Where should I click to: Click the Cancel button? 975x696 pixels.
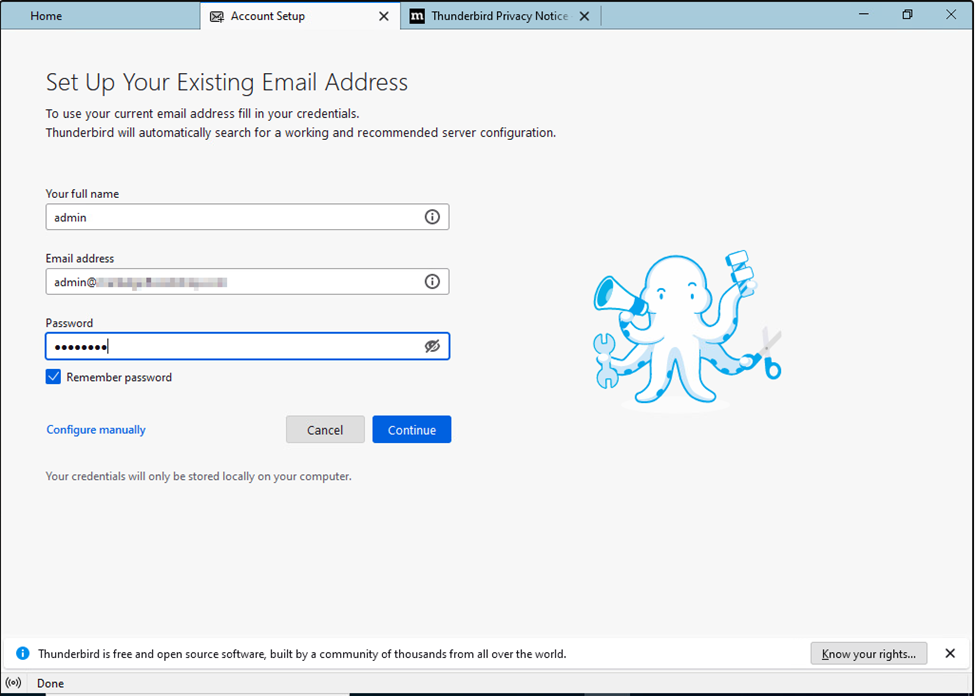(325, 430)
